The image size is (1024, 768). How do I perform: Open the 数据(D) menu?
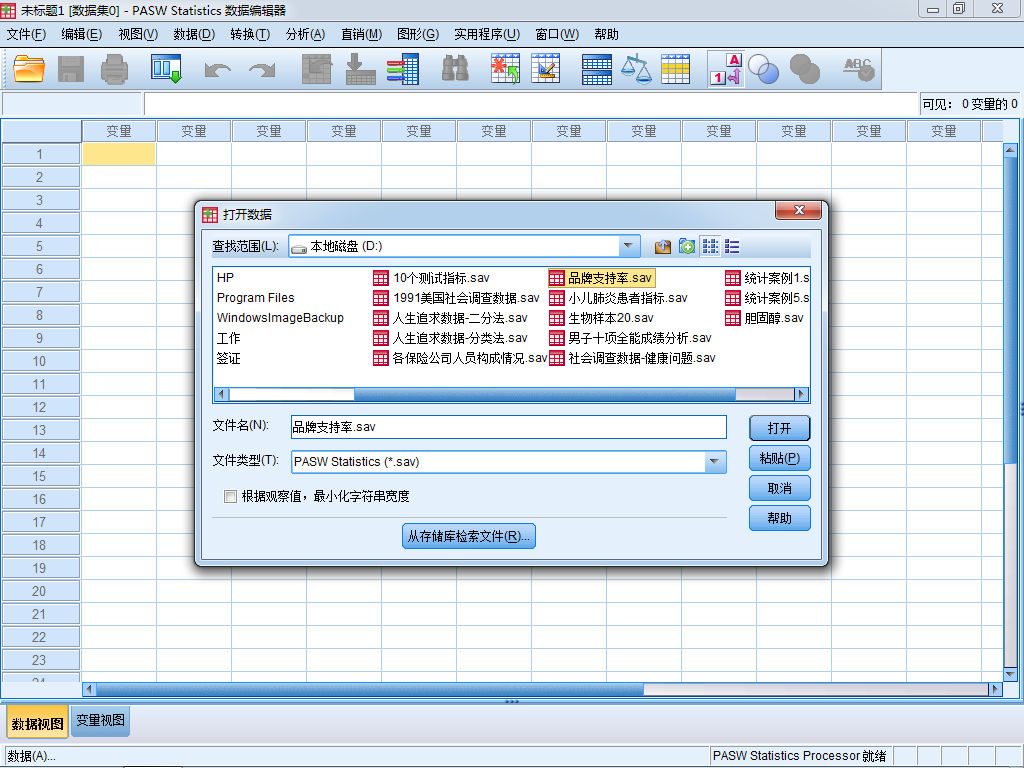(x=194, y=34)
